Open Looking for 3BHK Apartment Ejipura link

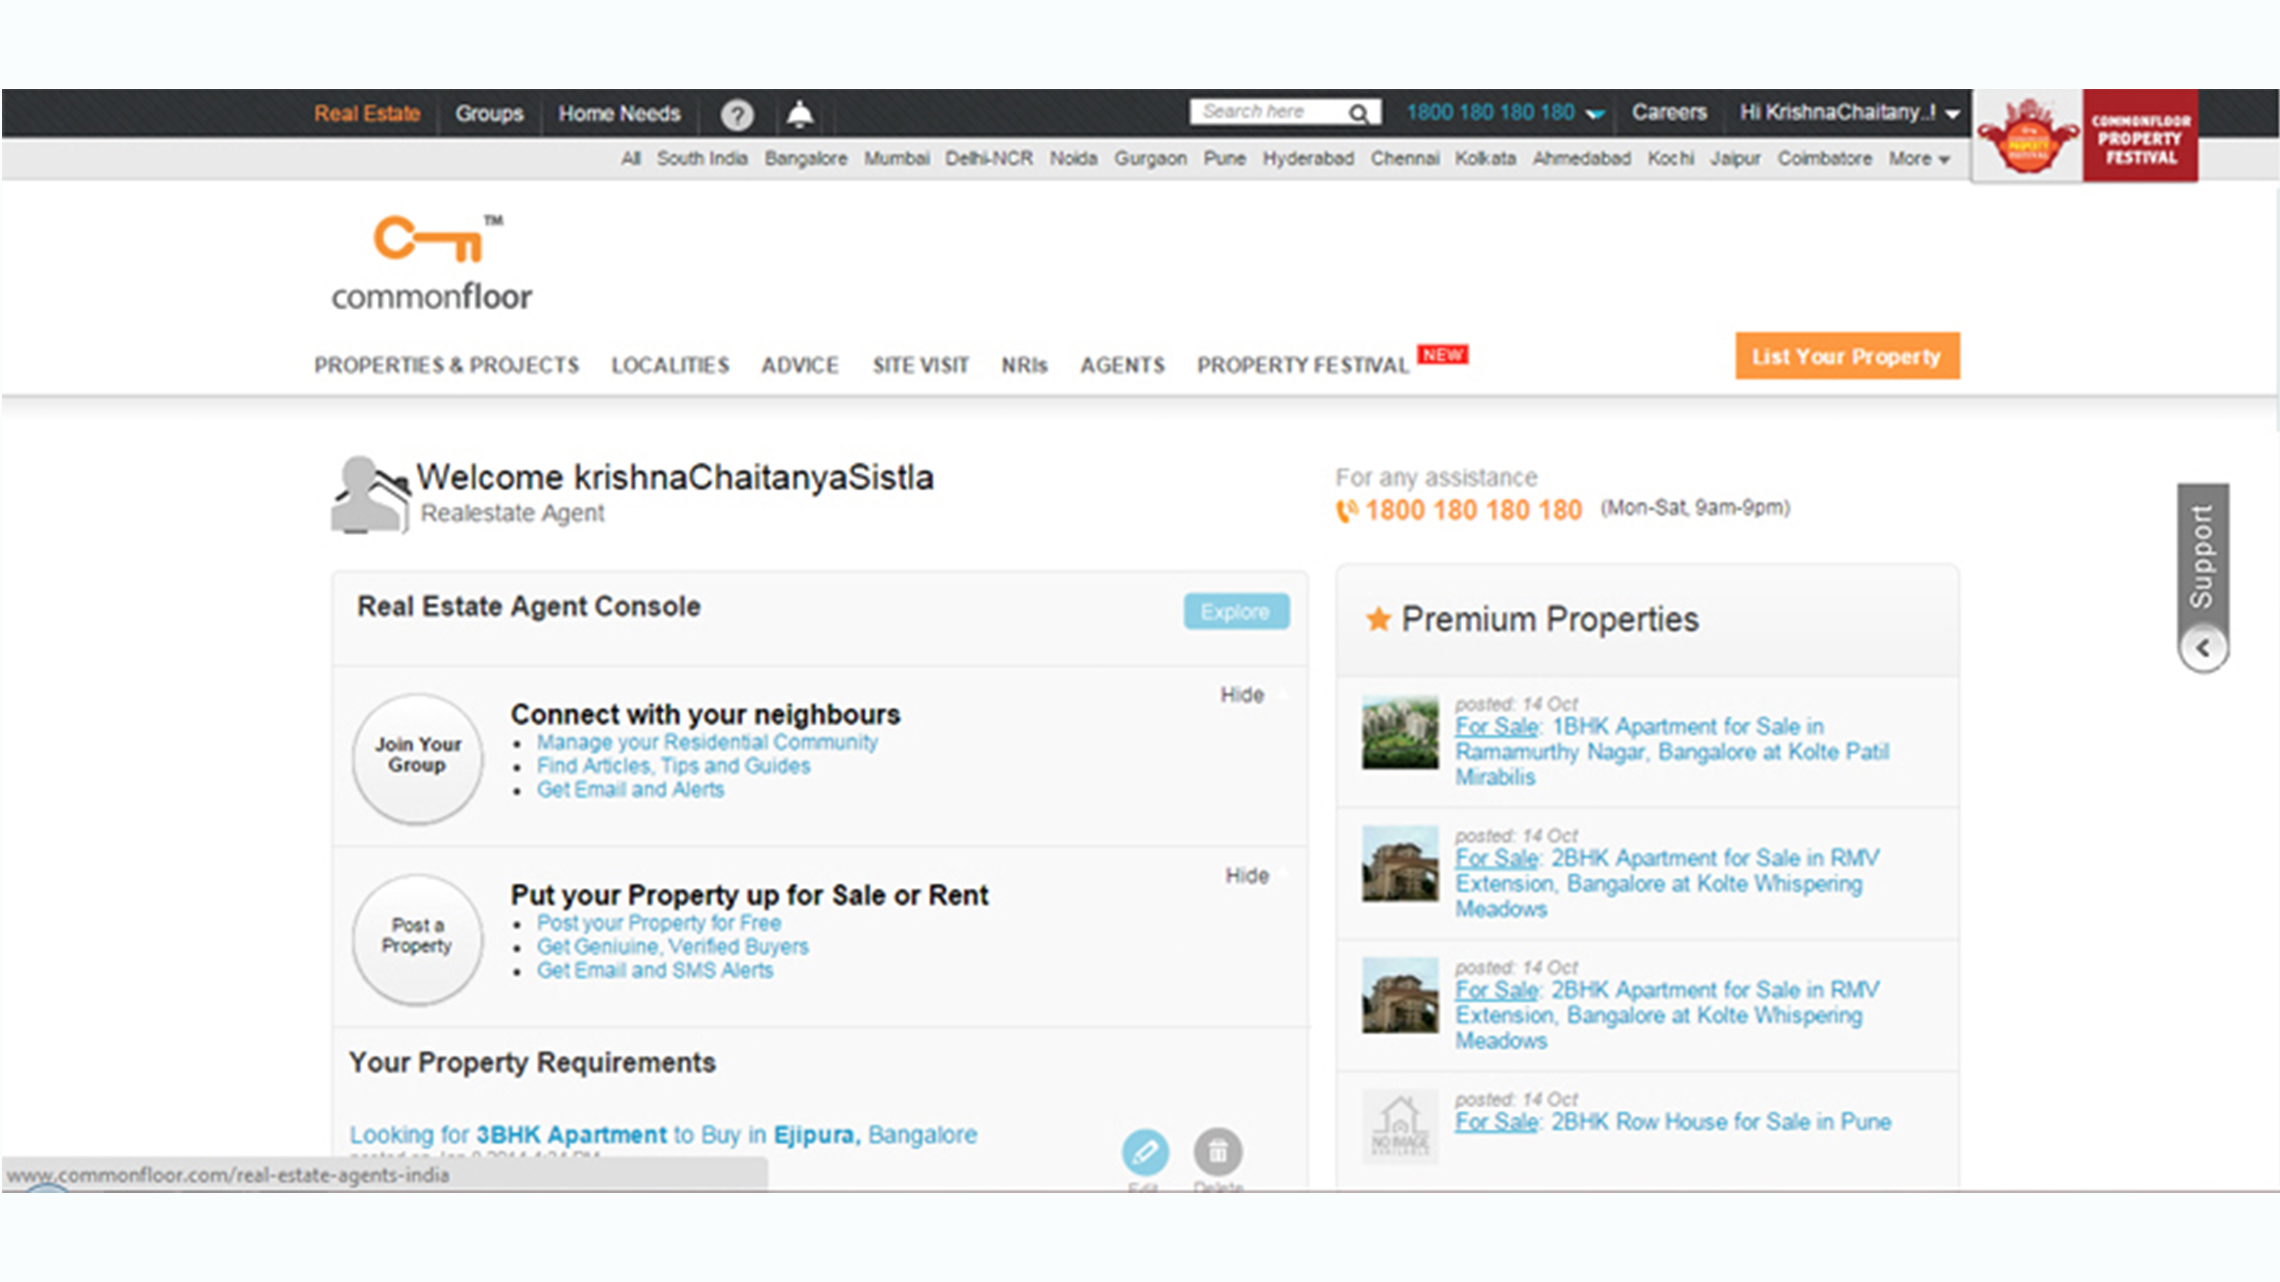663,1135
